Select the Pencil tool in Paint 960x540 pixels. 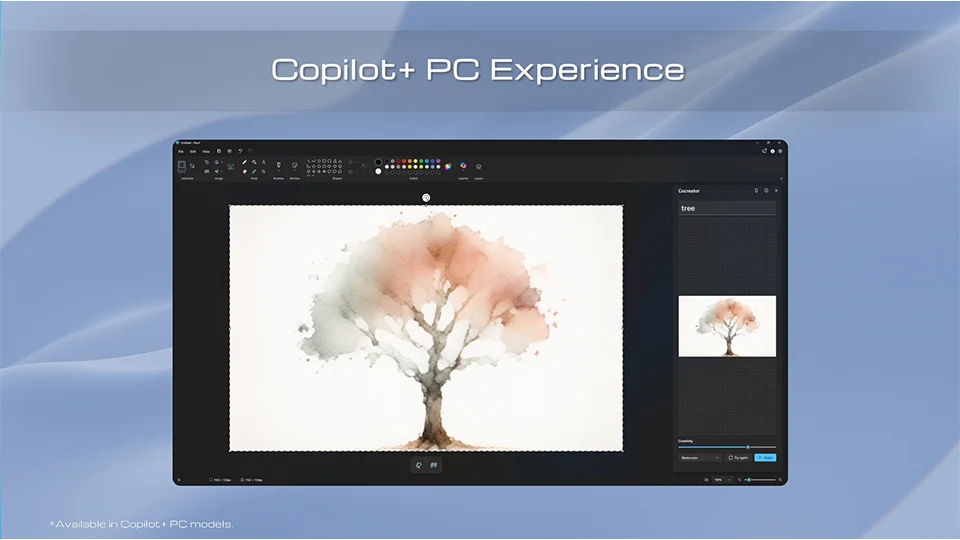coord(244,162)
